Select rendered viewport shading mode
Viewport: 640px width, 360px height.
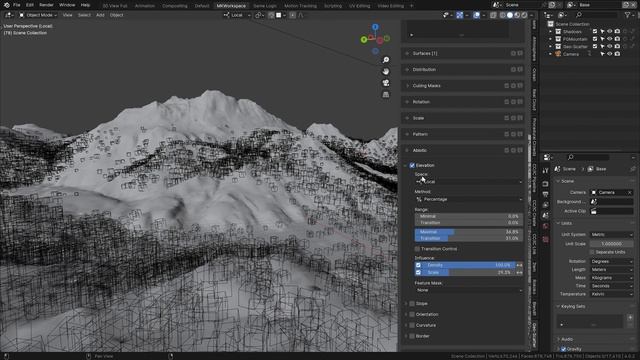tap(524, 15)
